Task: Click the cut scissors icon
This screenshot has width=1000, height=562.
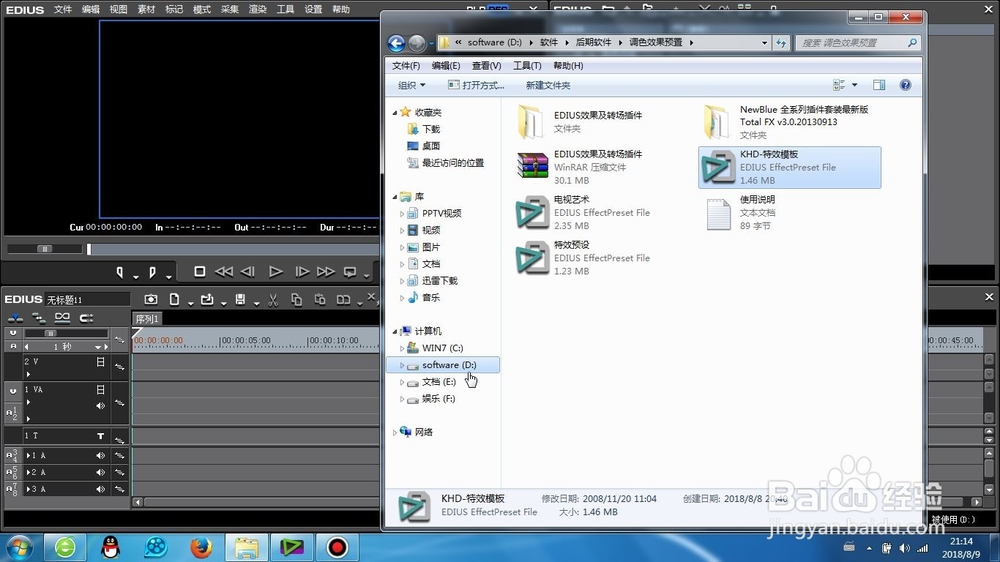Action: 273,300
